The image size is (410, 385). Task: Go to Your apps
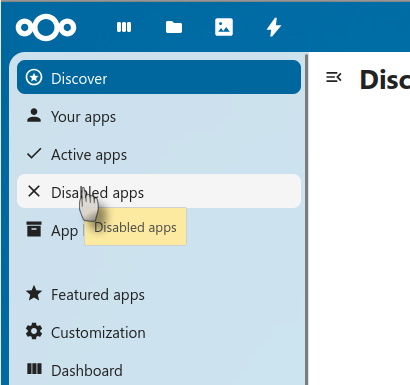point(159,116)
